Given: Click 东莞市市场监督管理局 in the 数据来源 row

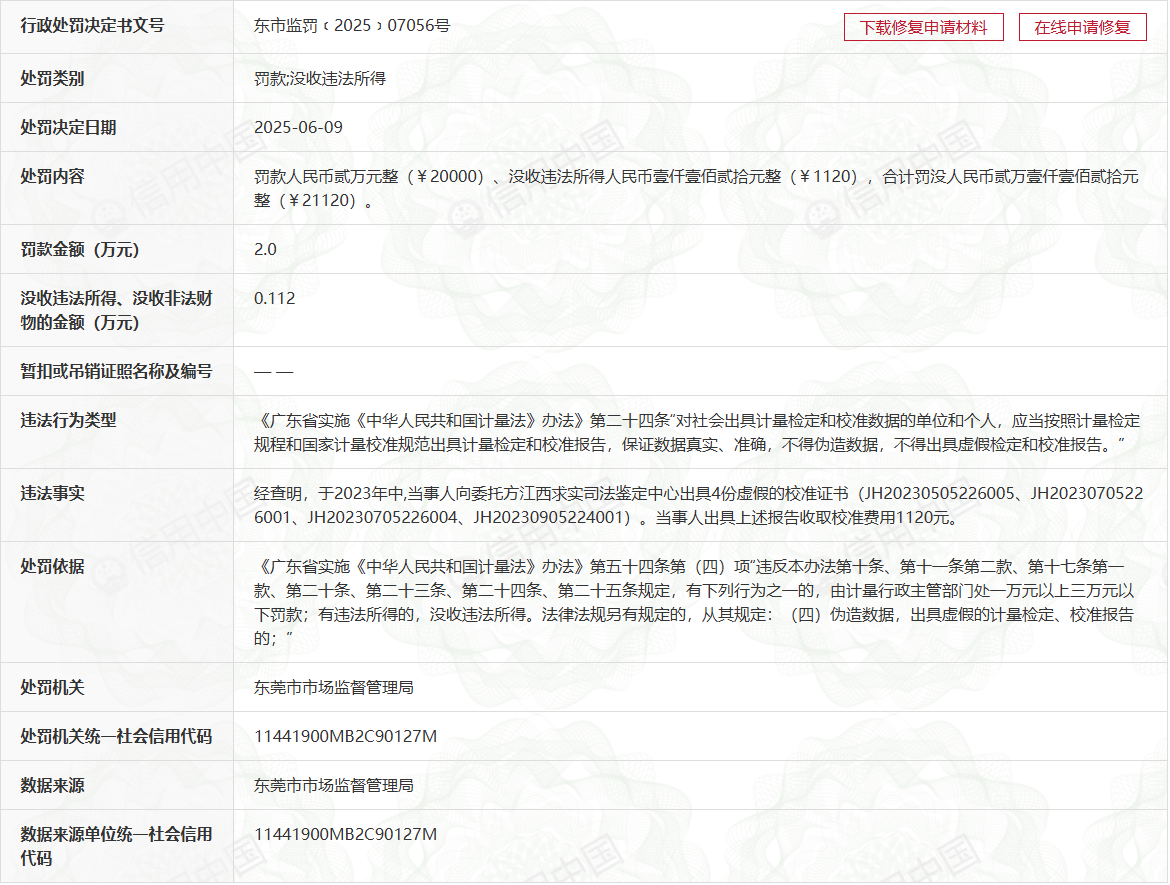Looking at the screenshot, I should coord(334,786).
